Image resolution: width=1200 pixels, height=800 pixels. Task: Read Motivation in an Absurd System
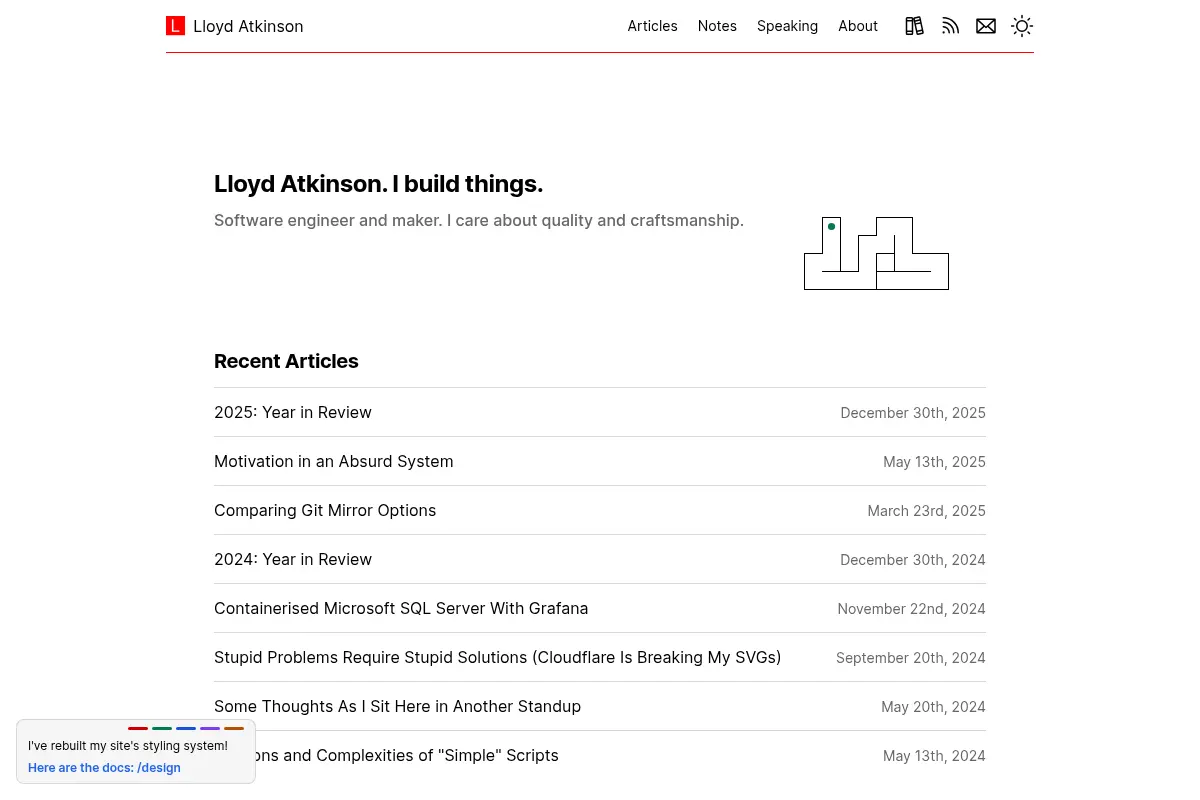click(x=334, y=461)
